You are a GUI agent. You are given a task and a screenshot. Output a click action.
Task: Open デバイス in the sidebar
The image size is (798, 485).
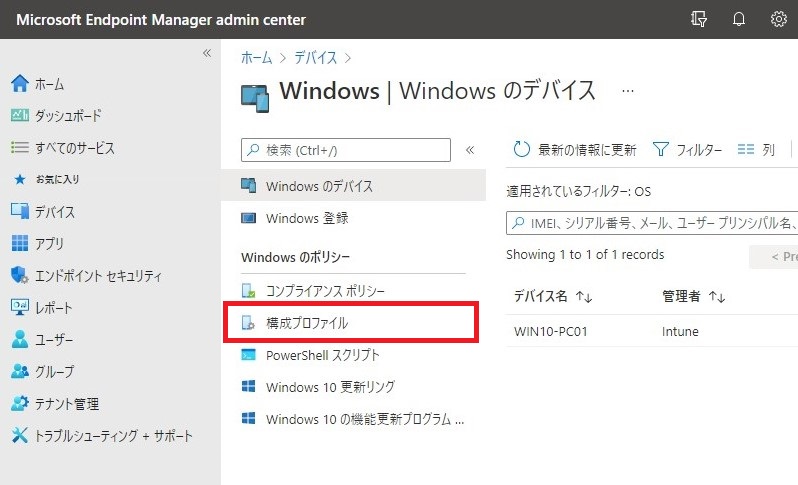coord(54,211)
